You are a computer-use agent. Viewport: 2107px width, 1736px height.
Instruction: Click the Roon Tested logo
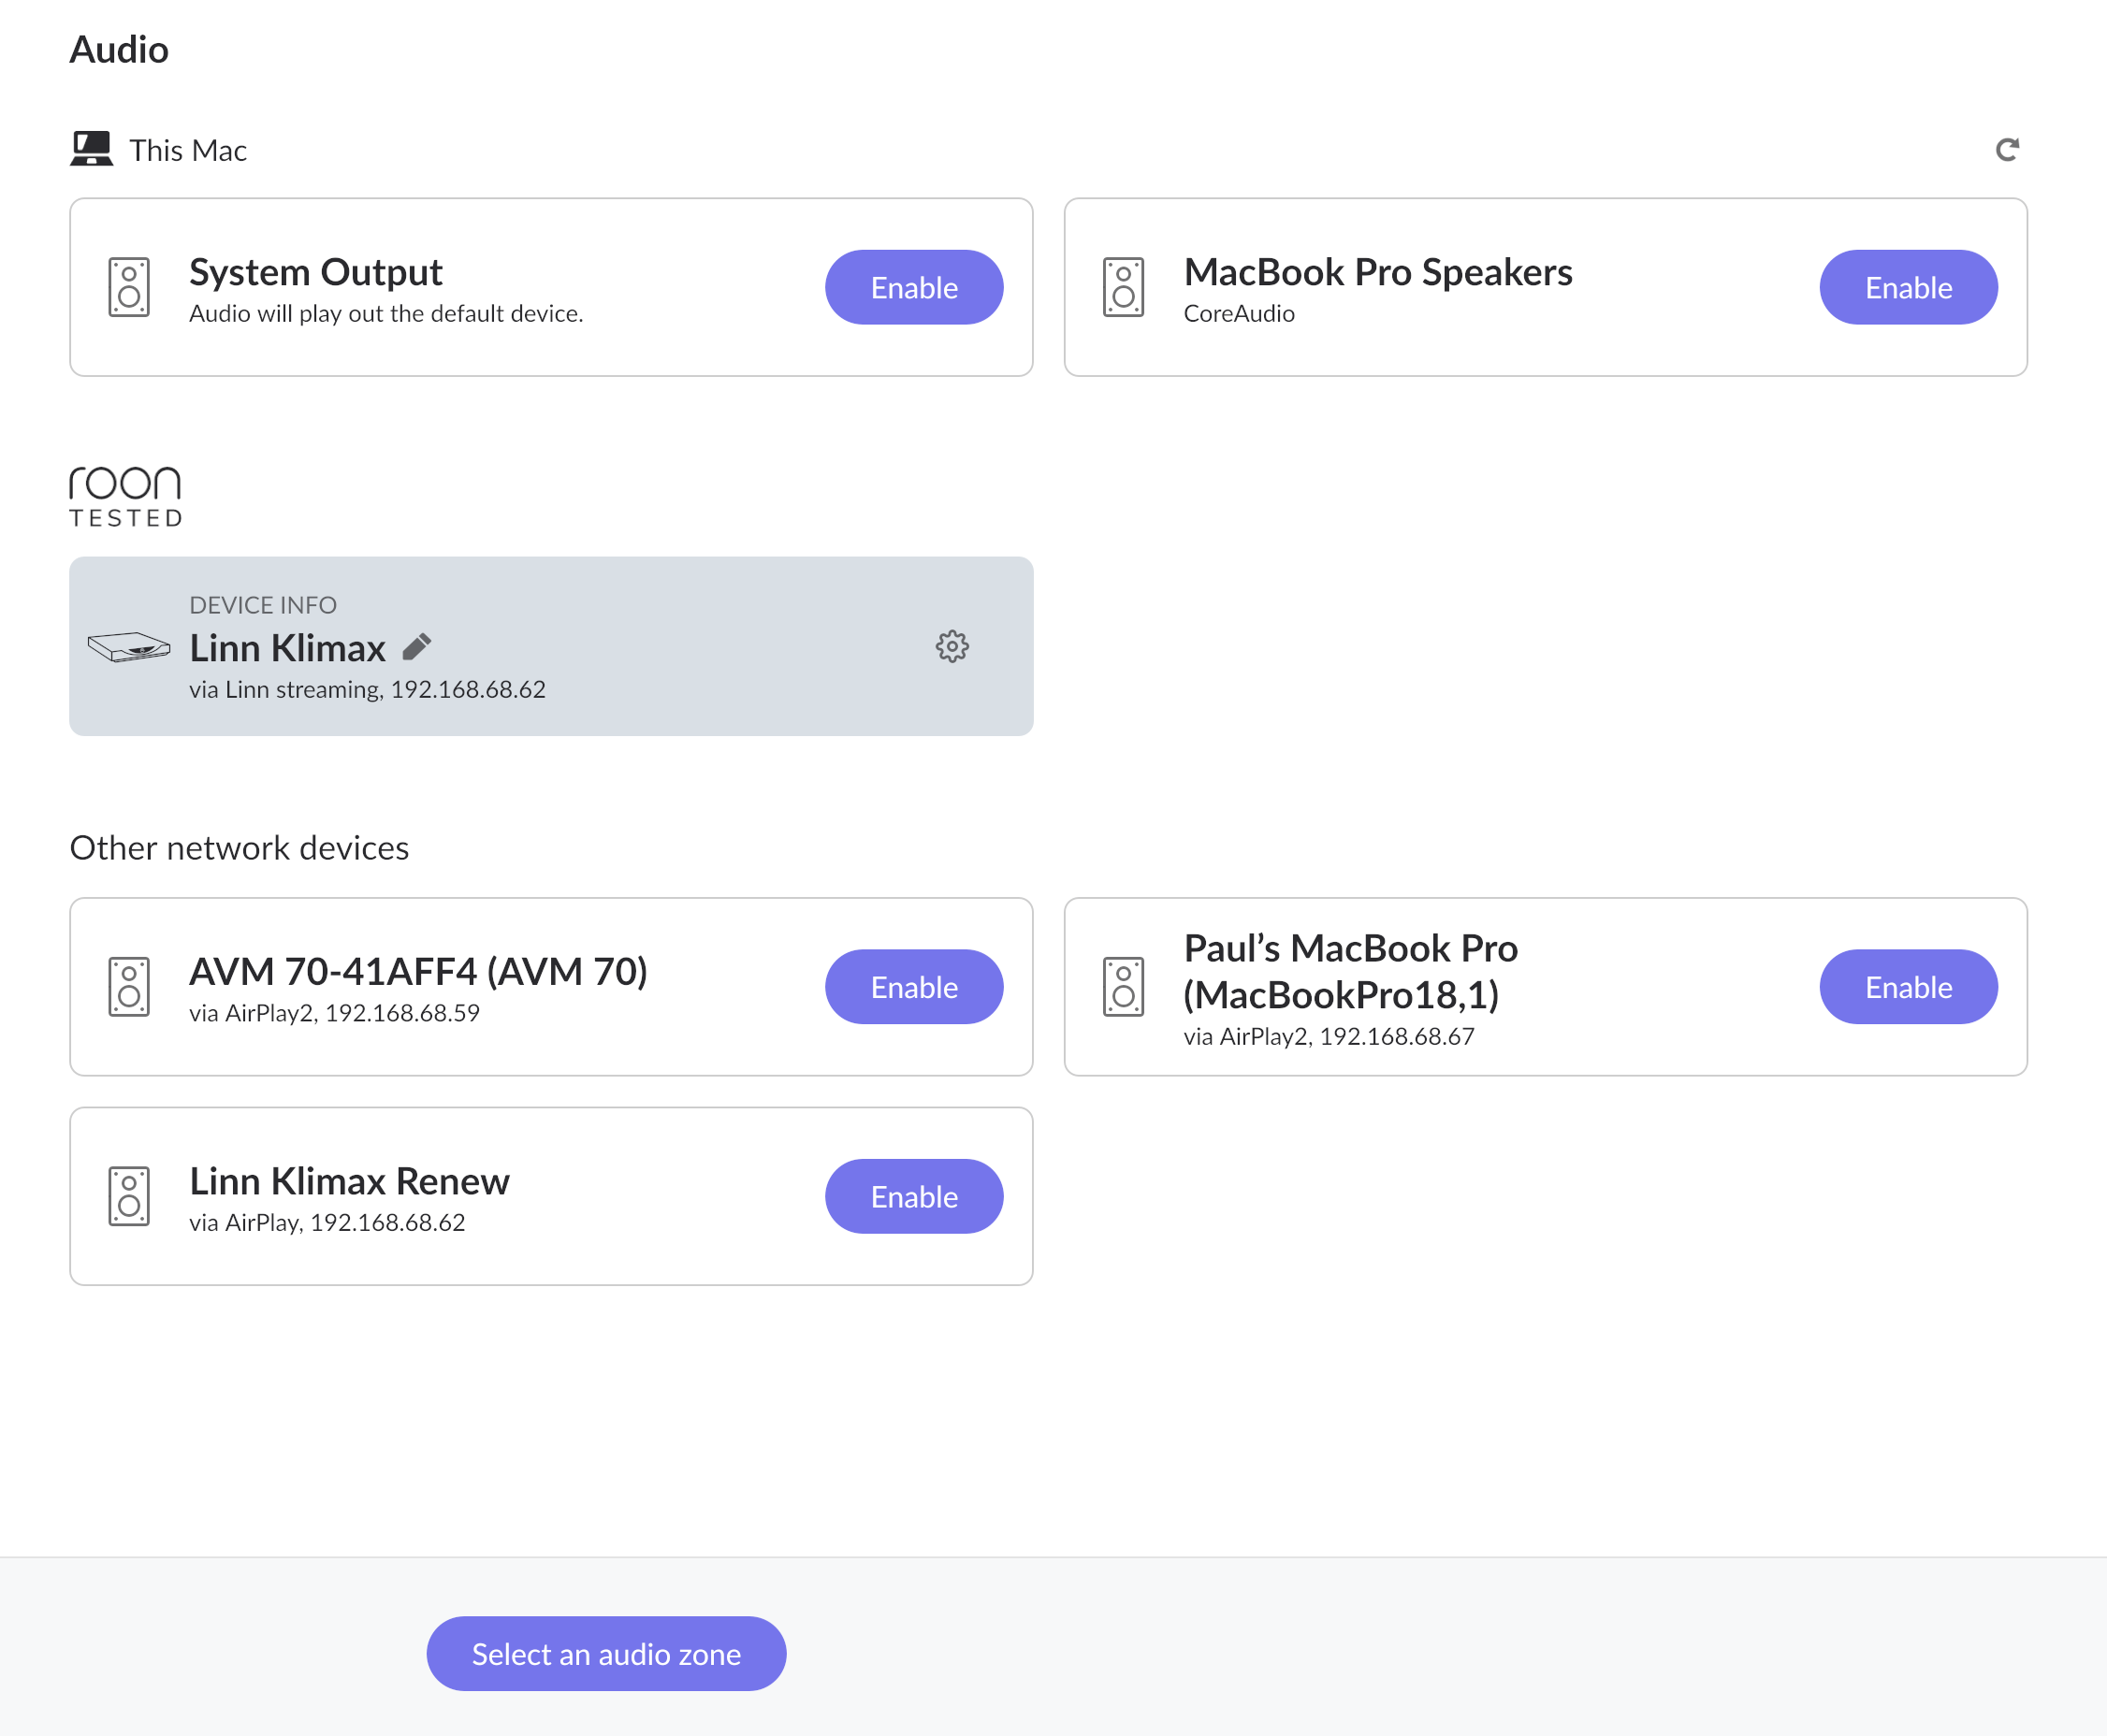(126, 496)
